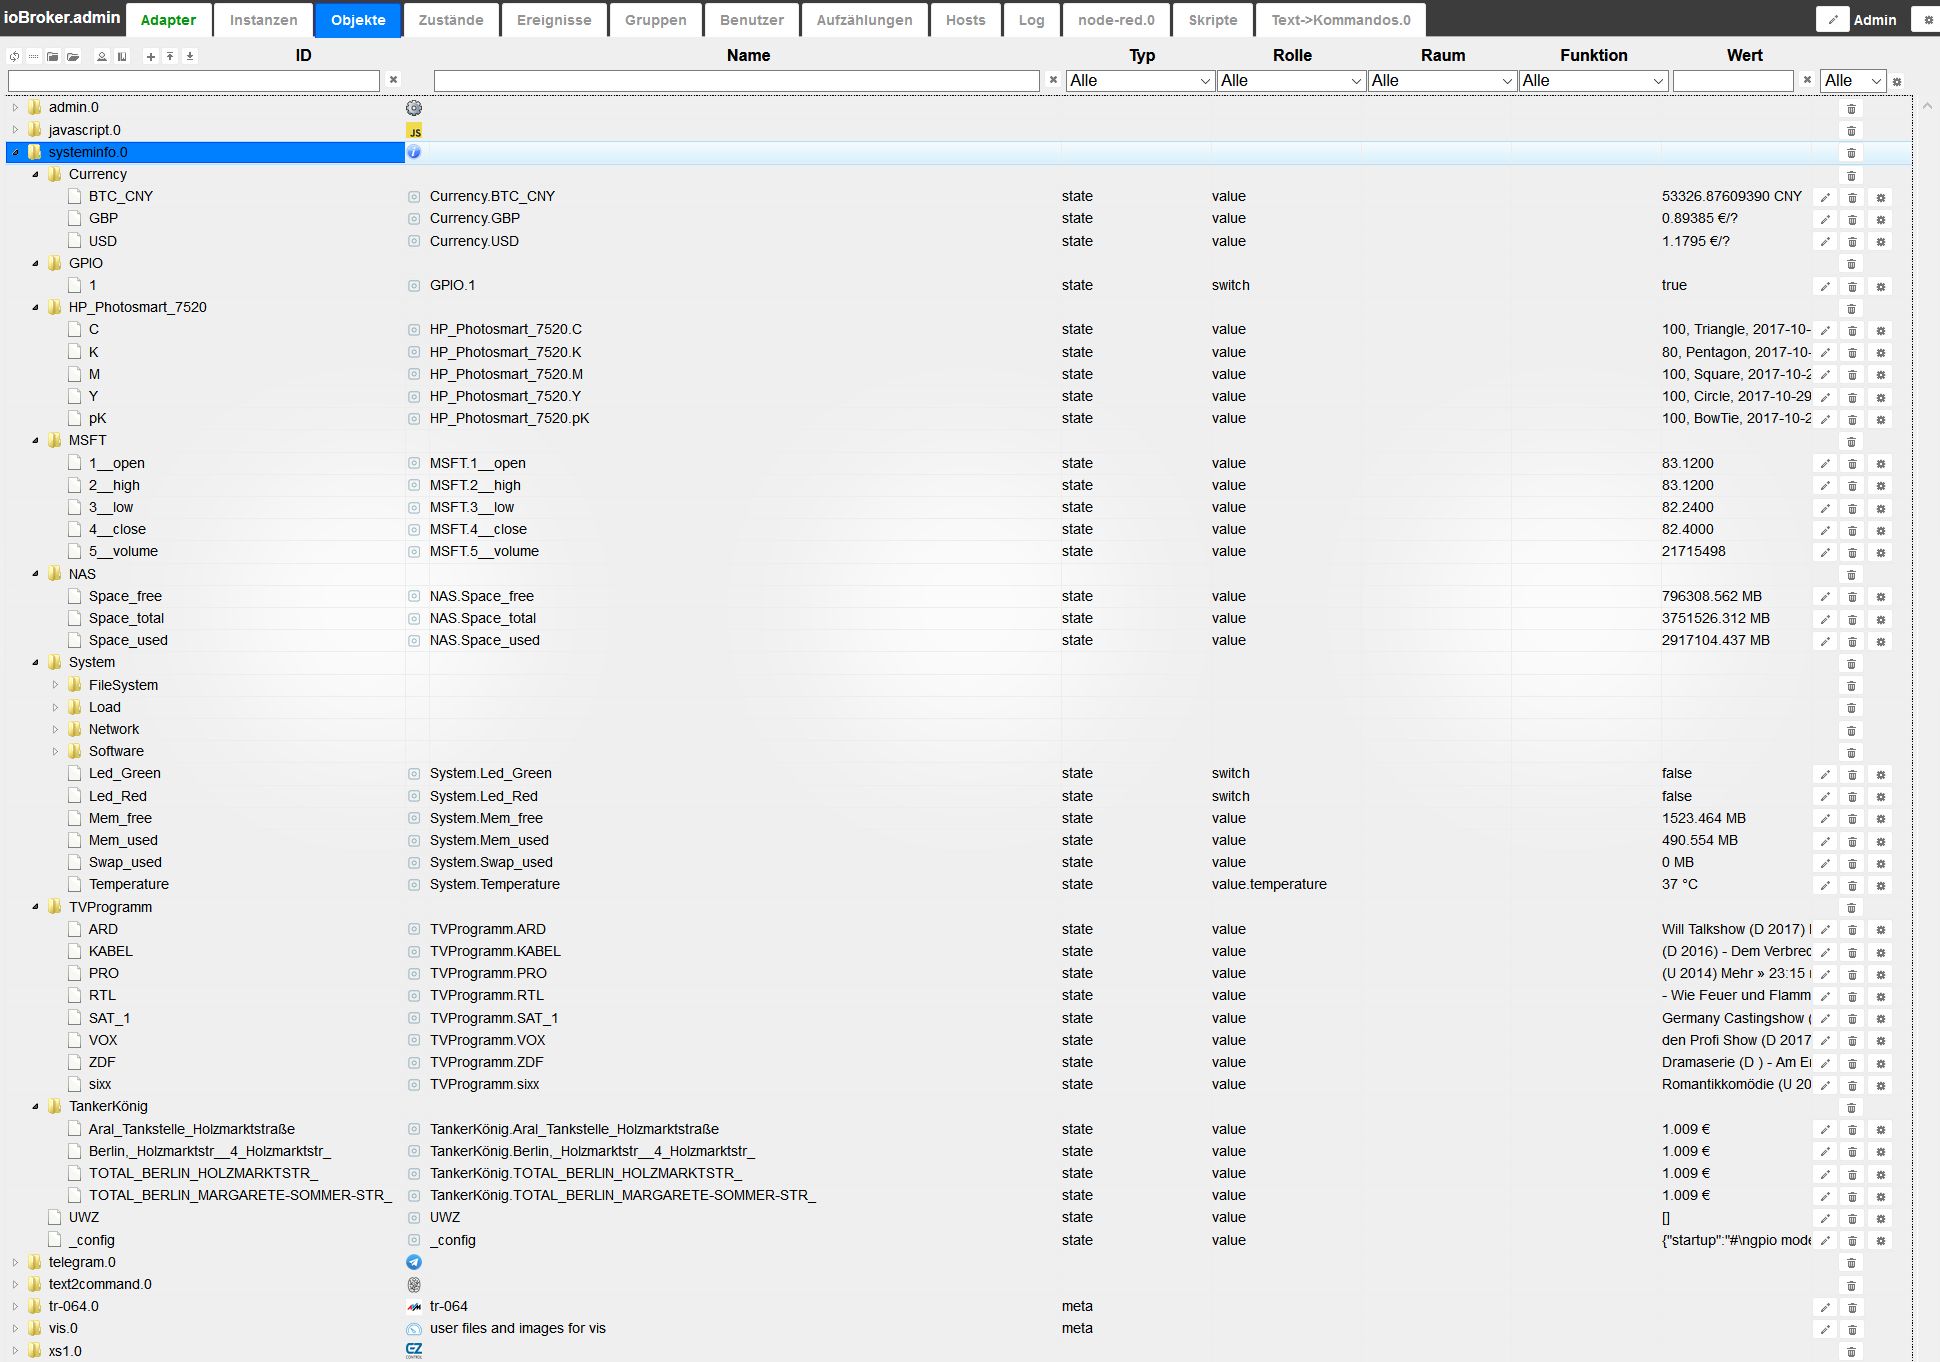Click the value '21715498'
Image resolution: width=1940 pixels, height=1362 pixels.
[1694, 551]
